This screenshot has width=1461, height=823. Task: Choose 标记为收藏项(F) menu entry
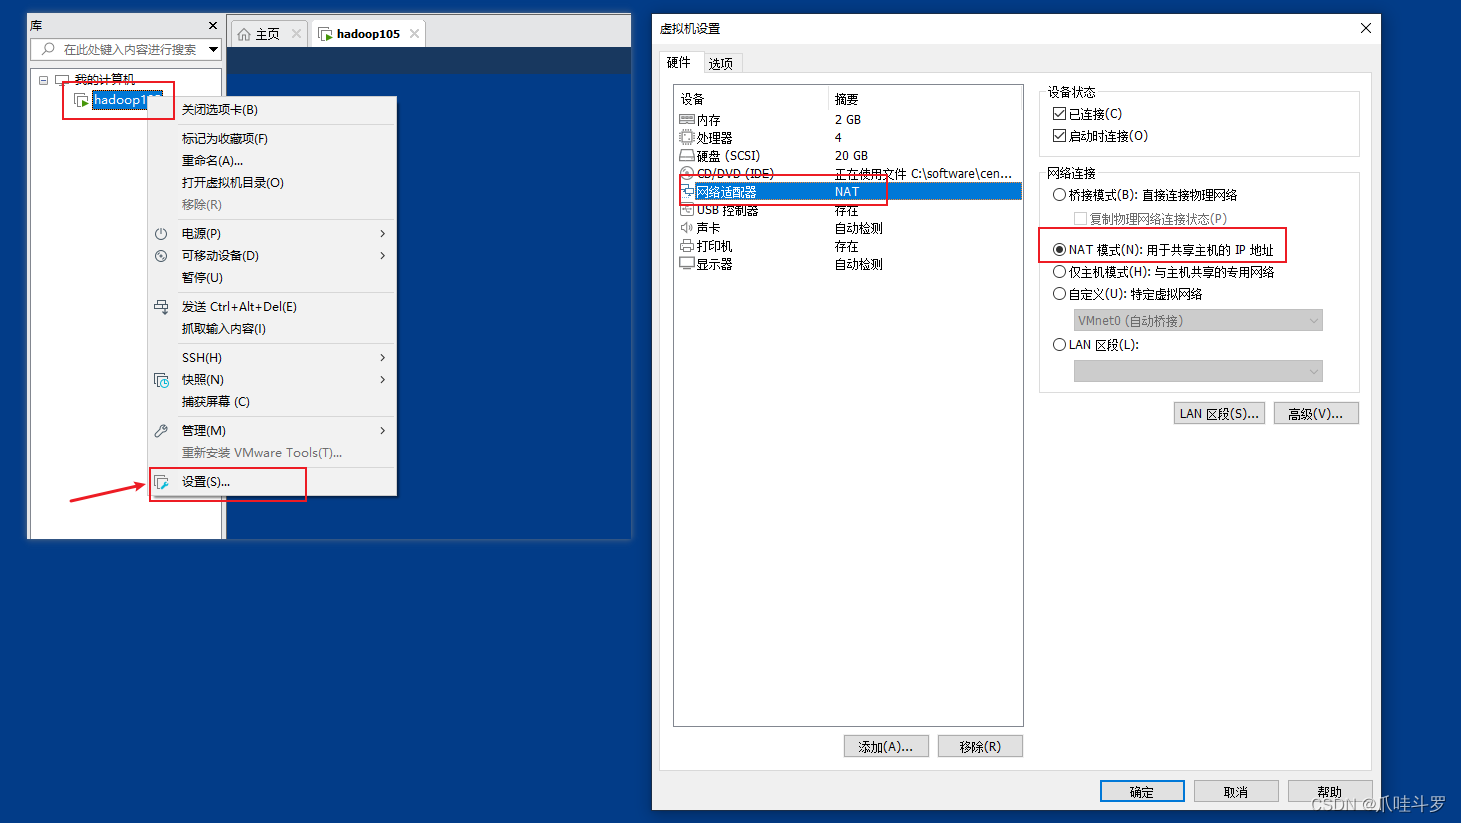tap(272, 139)
